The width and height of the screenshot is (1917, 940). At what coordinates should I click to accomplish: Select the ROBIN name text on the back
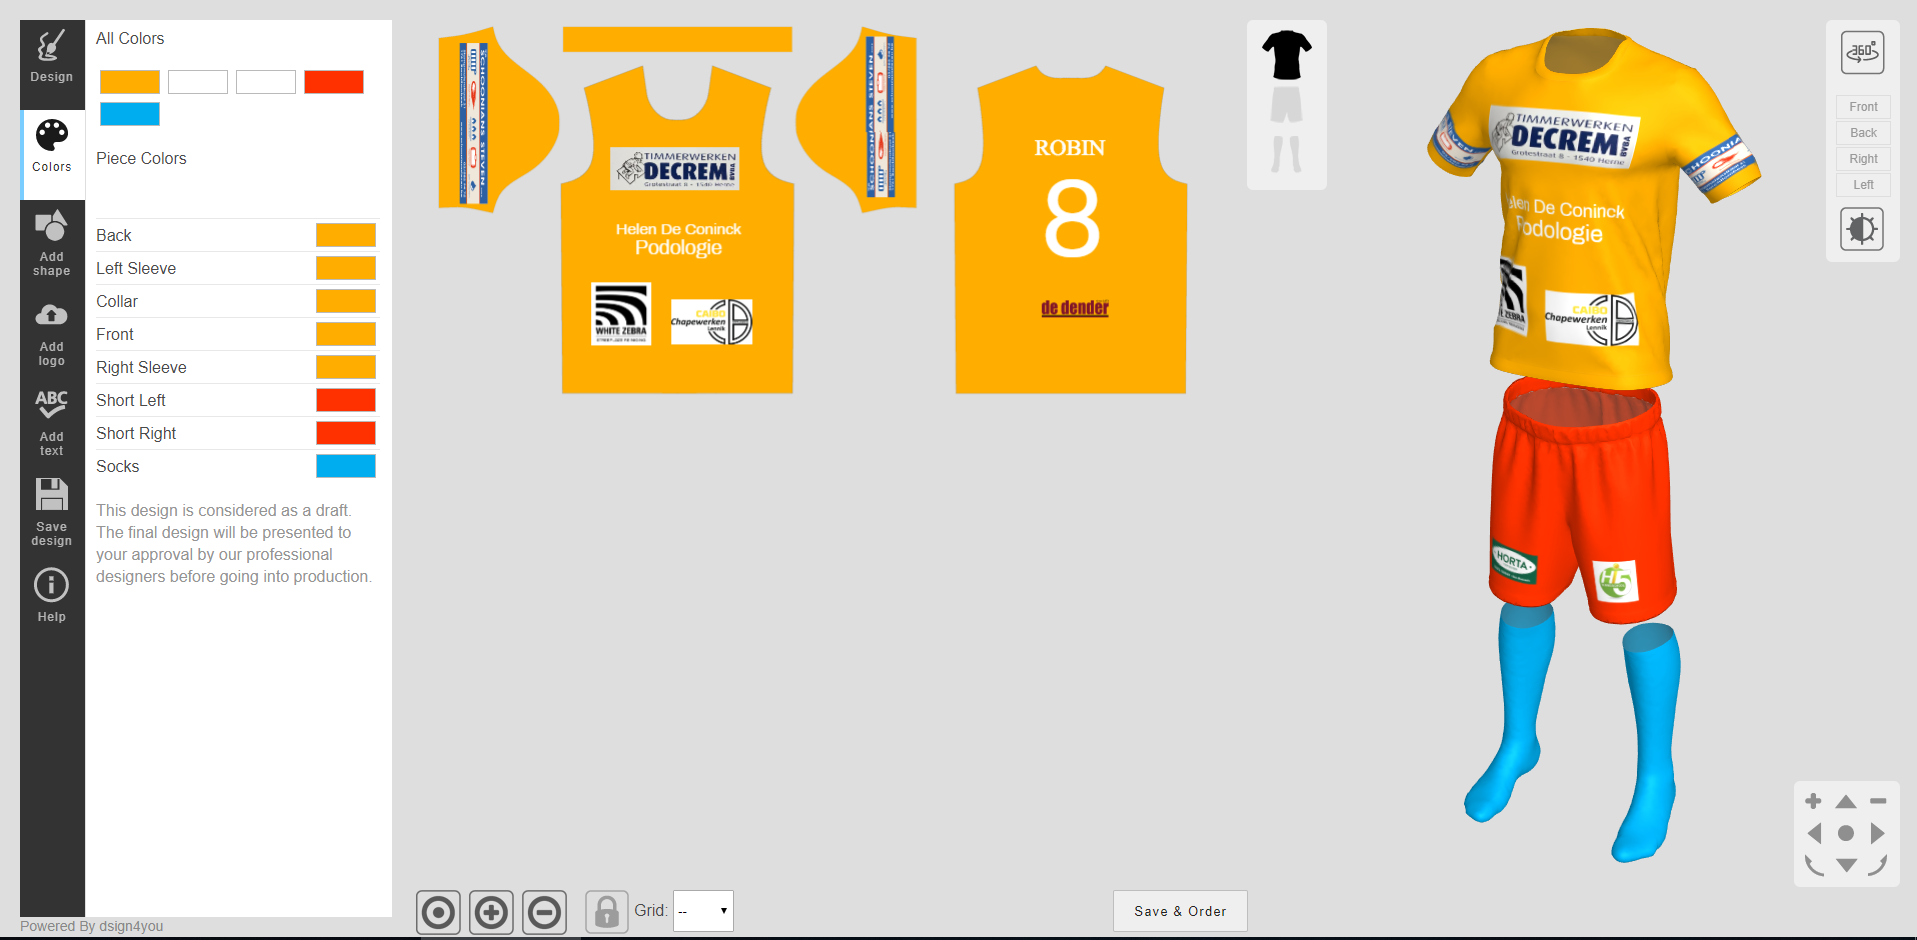(1069, 148)
